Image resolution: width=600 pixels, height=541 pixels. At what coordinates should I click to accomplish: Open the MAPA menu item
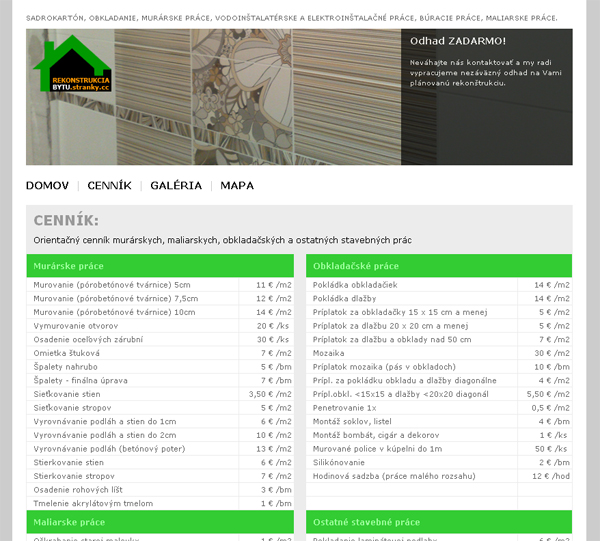pyautogui.click(x=237, y=186)
